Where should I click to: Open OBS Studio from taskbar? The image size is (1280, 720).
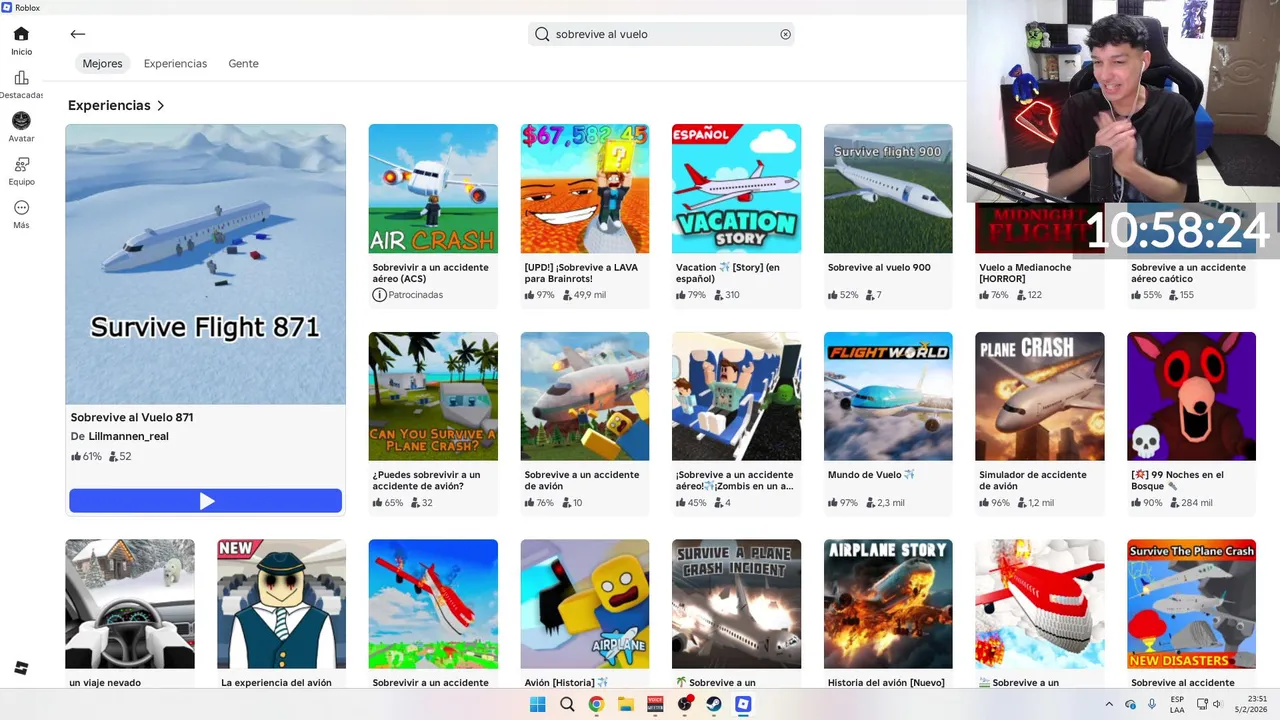pos(685,704)
